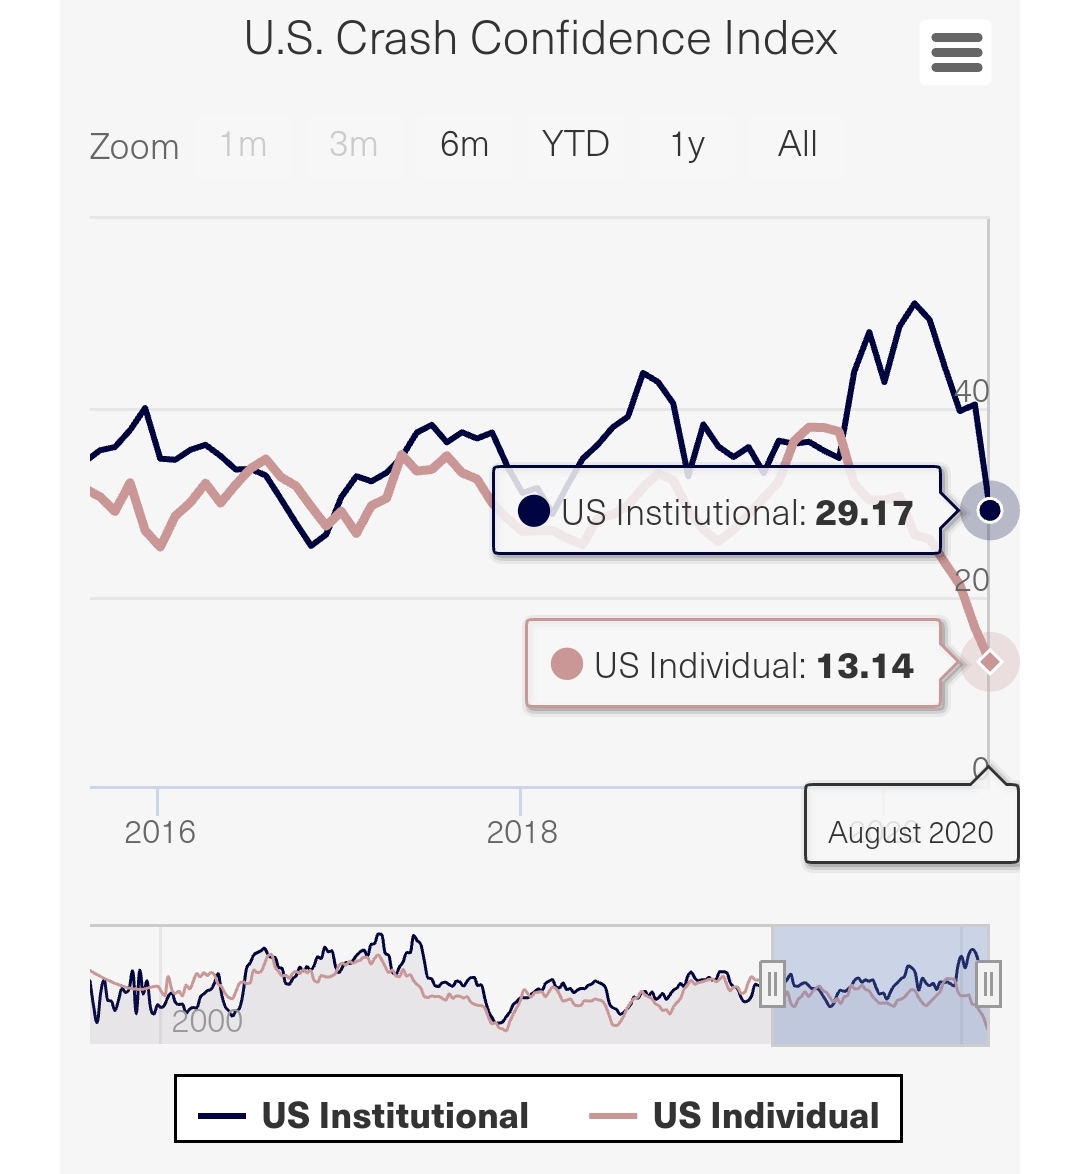Toggle US Institutional series in legend
The width and height of the screenshot is (1080, 1174).
point(364,1115)
